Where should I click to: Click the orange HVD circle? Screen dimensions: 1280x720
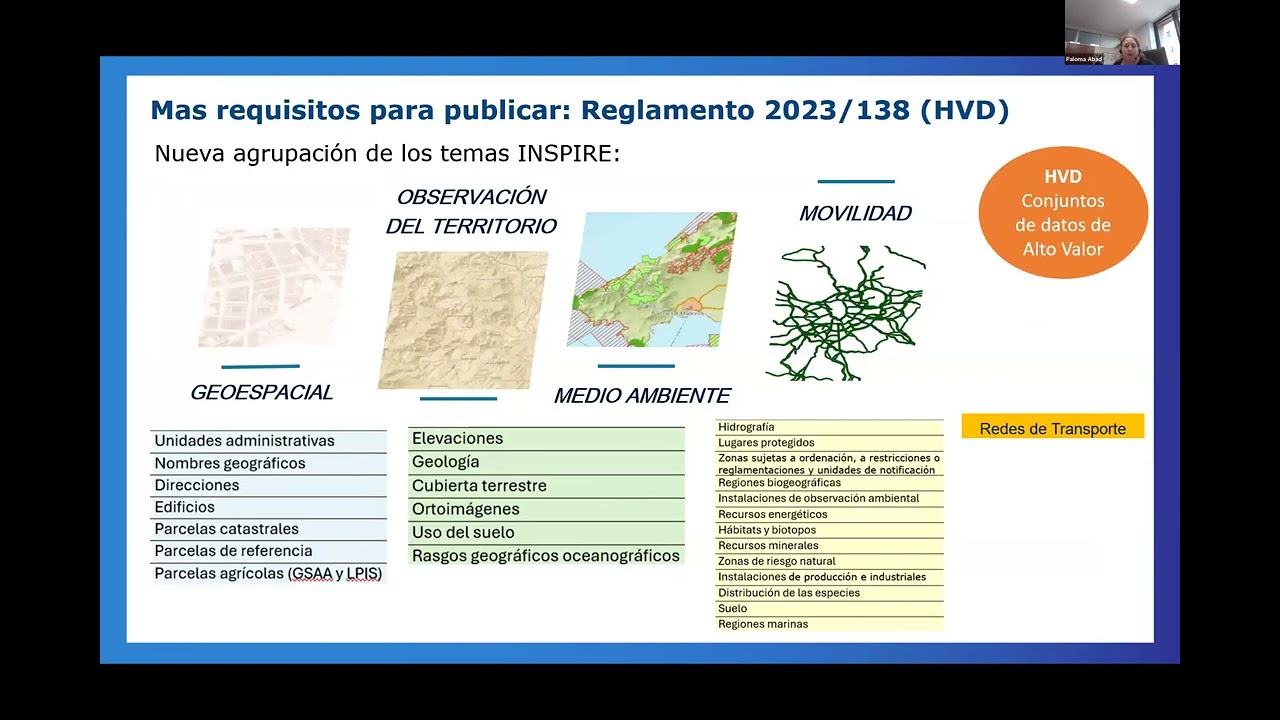pos(1063,212)
